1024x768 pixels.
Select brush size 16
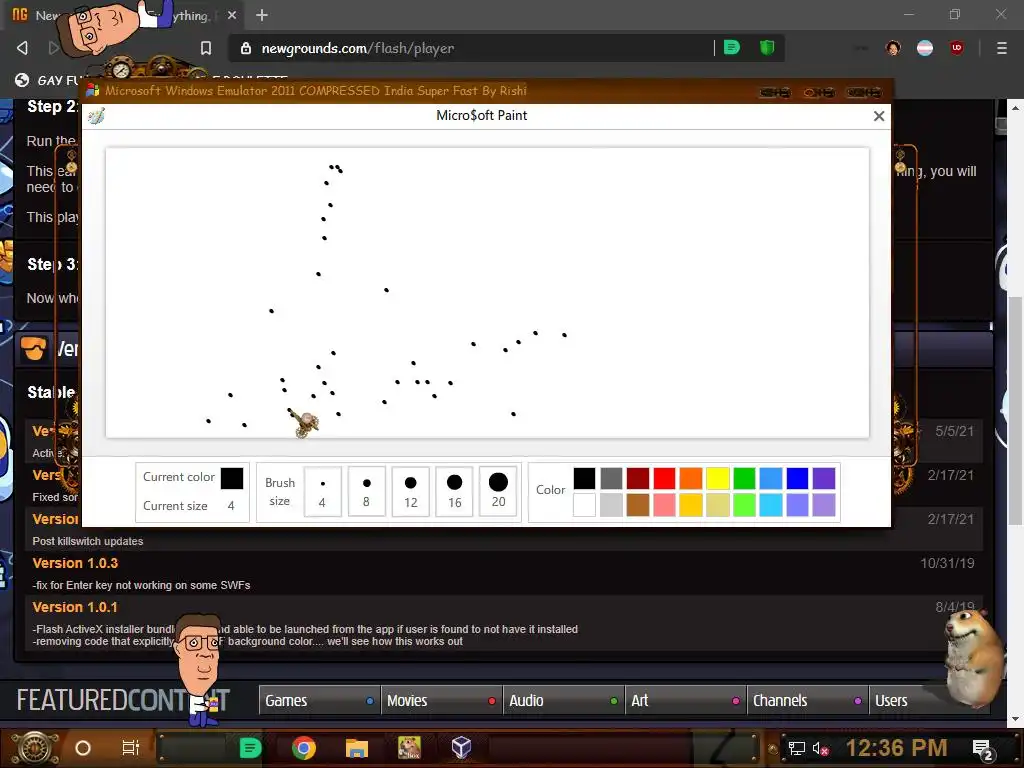(455, 491)
